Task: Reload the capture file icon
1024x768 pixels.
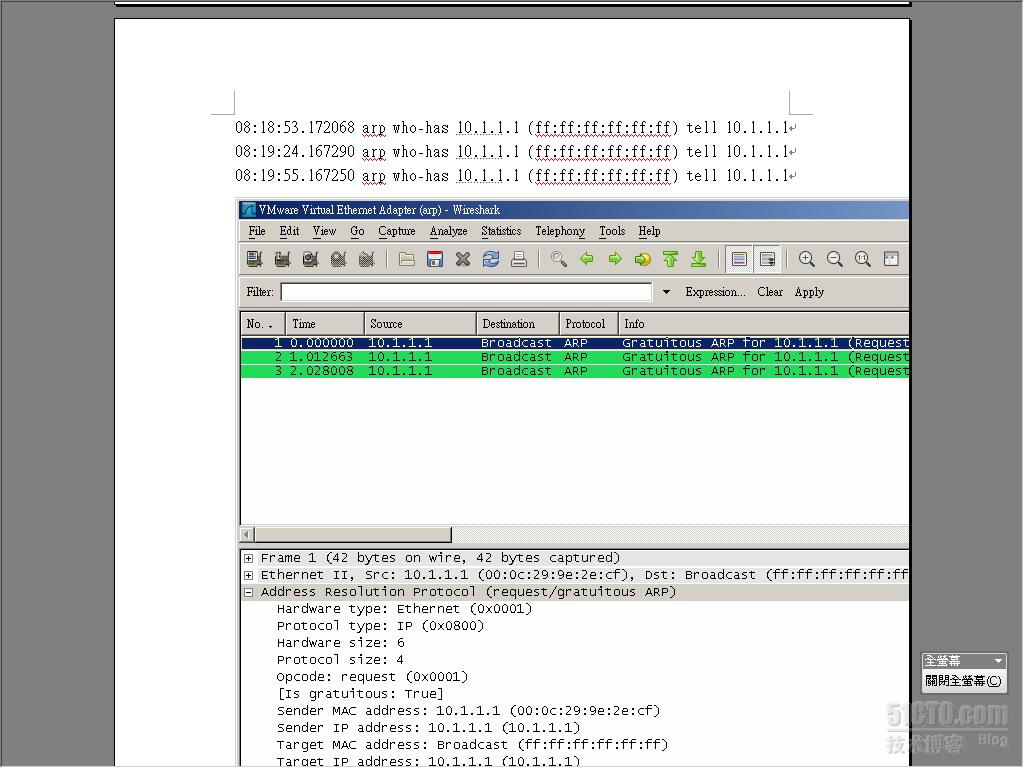Action: click(x=491, y=259)
